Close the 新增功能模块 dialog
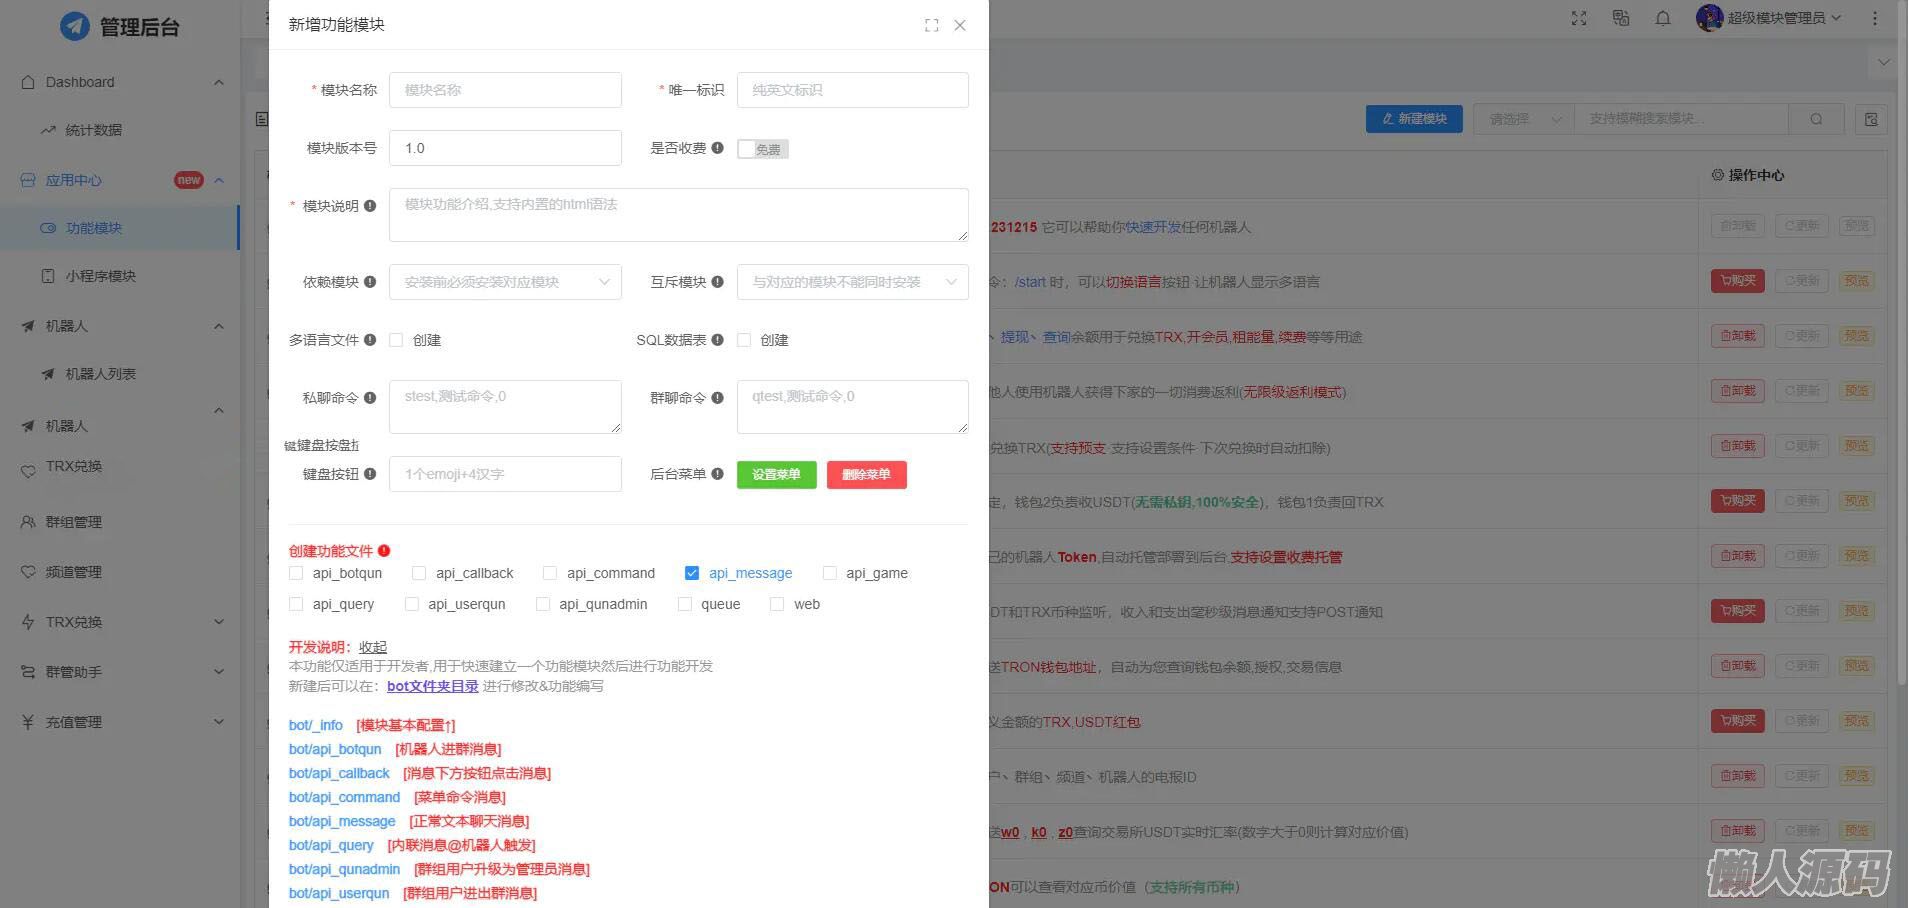The width and height of the screenshot is (1909, 908). click(960, 25)
